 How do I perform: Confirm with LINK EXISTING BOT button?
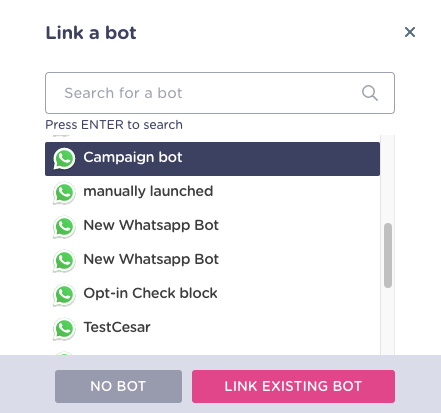tap(293, 386)
